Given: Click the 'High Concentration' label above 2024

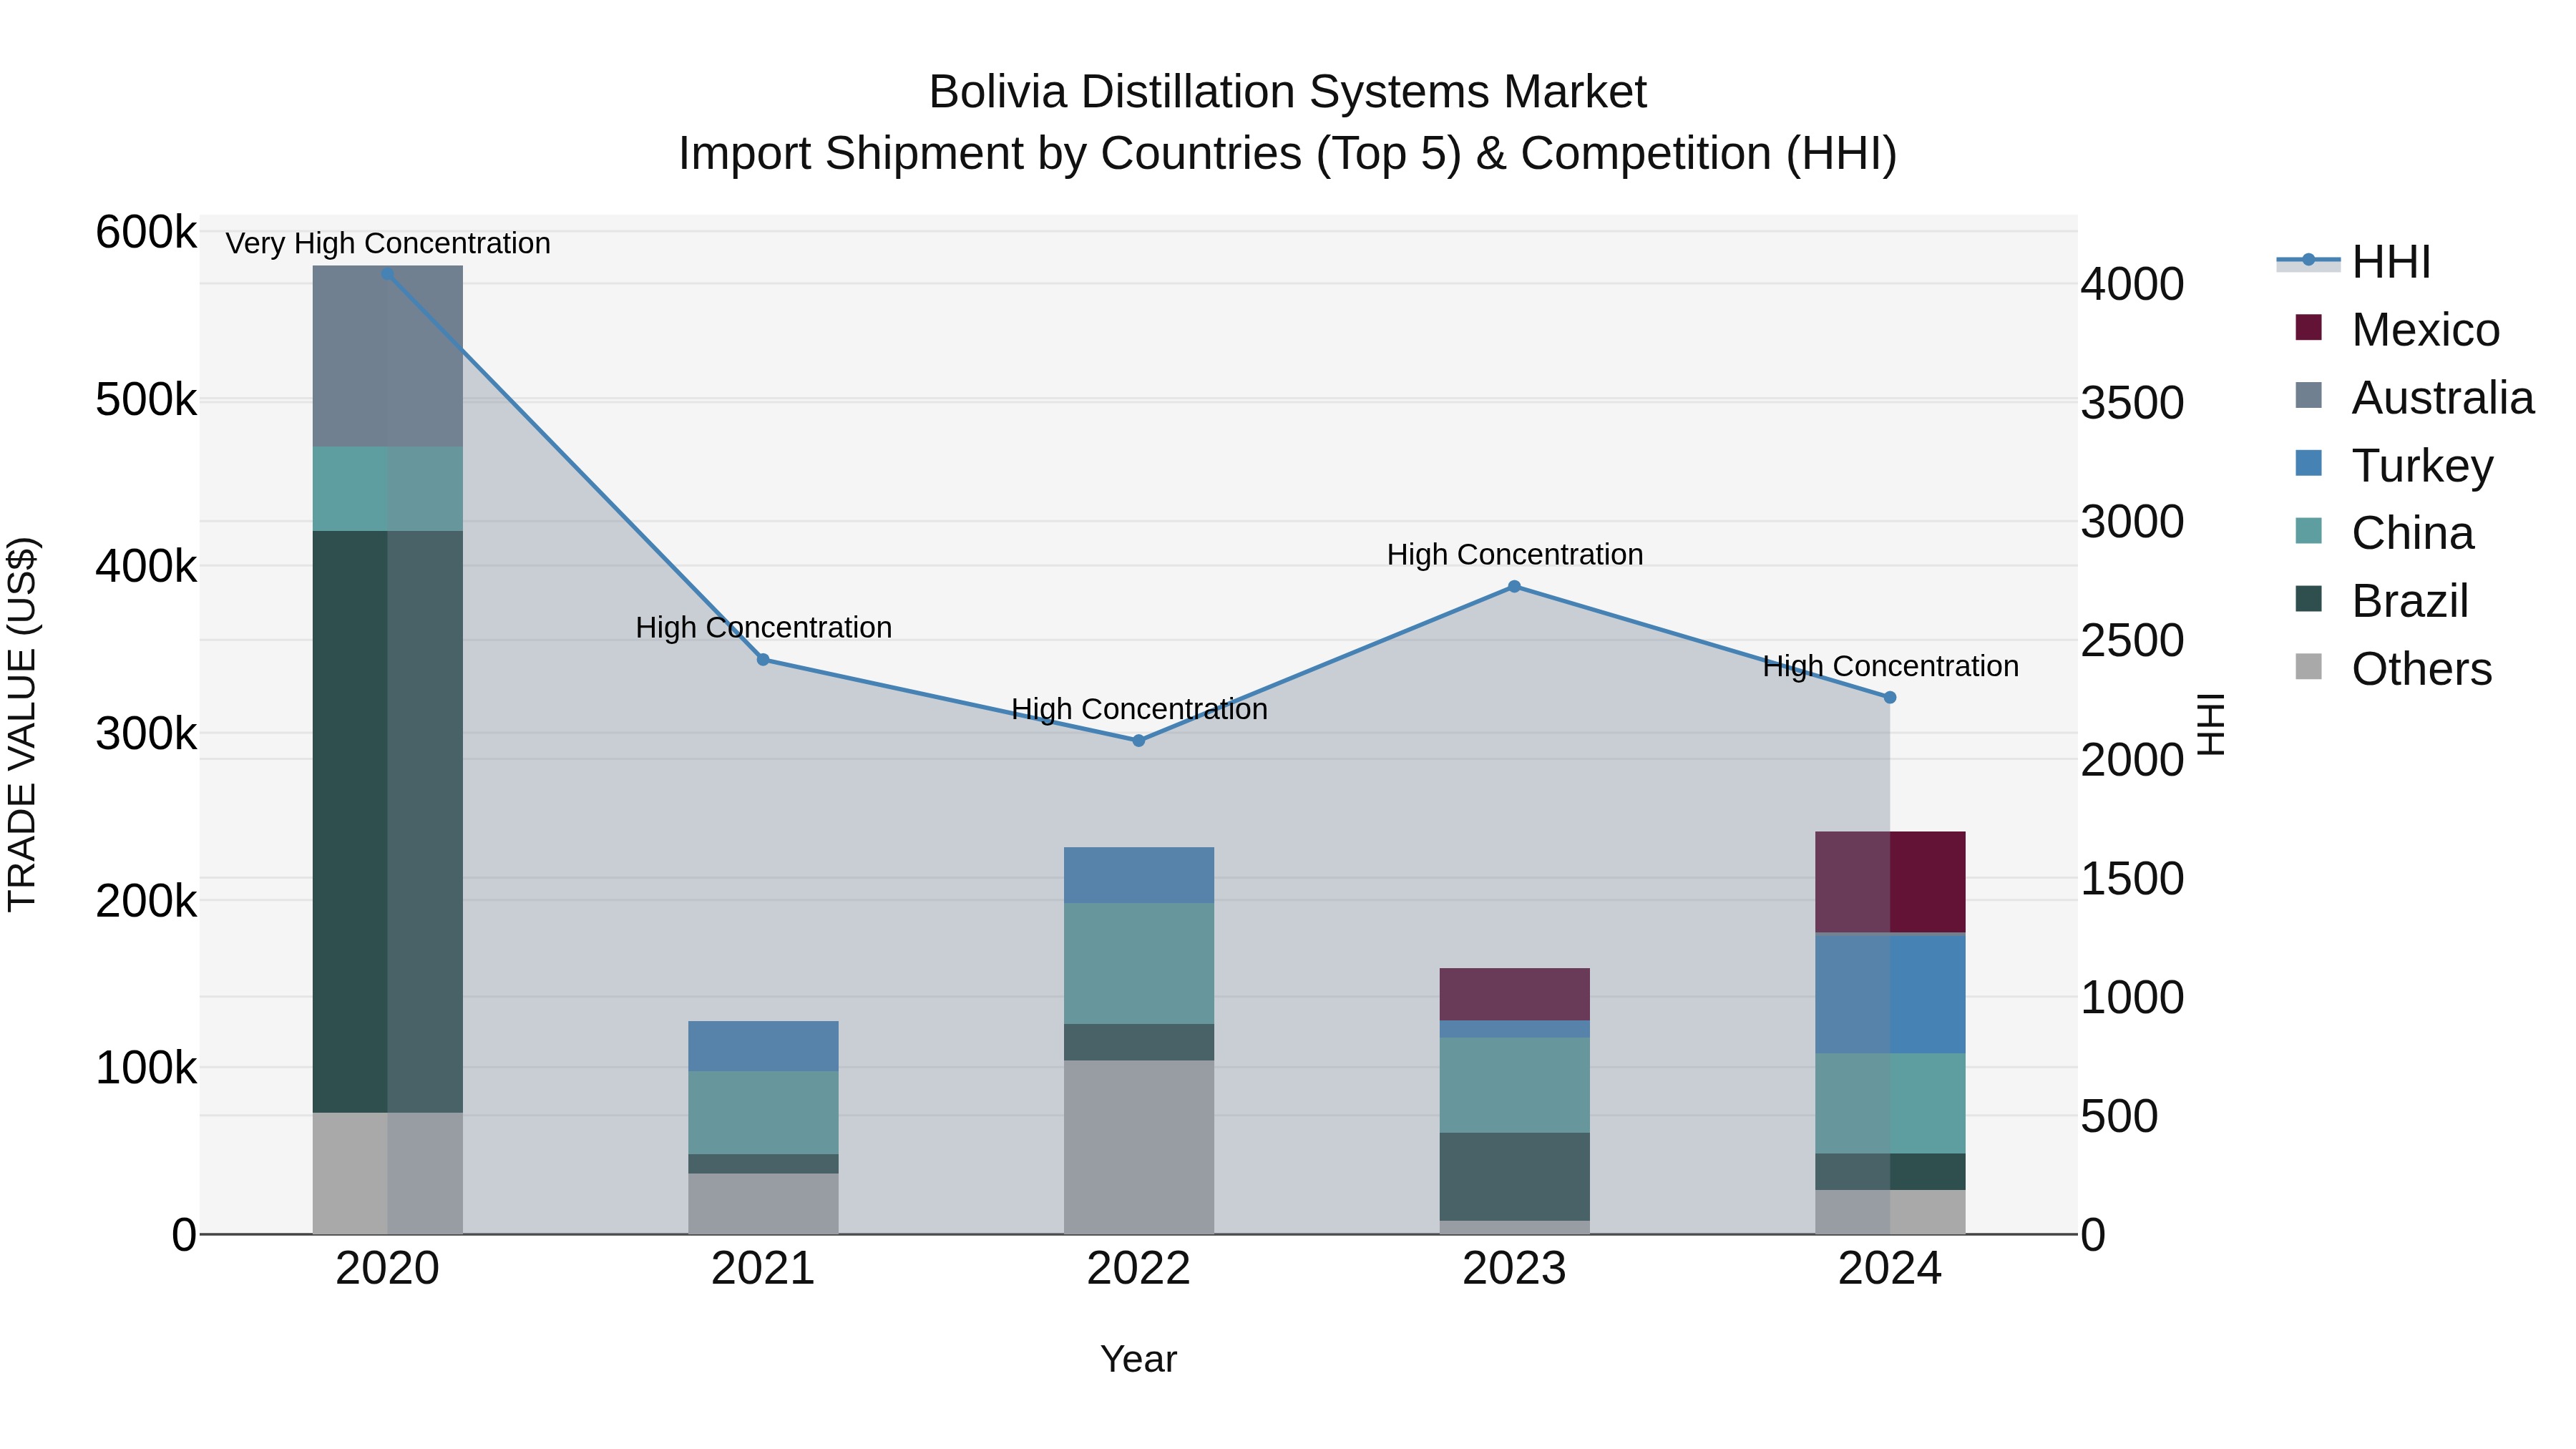Looking at the screenshot, I should pos(1890,666).
